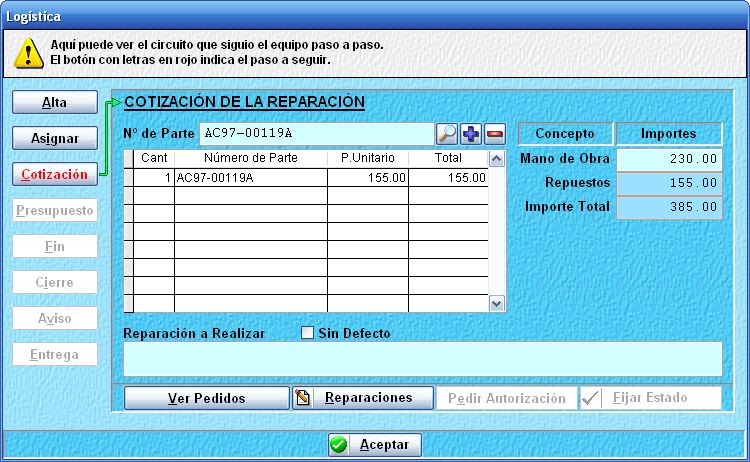Add part with blue plus icon
Image resolution: width=750 pixels, height=462 pixels.
(471, 134)
